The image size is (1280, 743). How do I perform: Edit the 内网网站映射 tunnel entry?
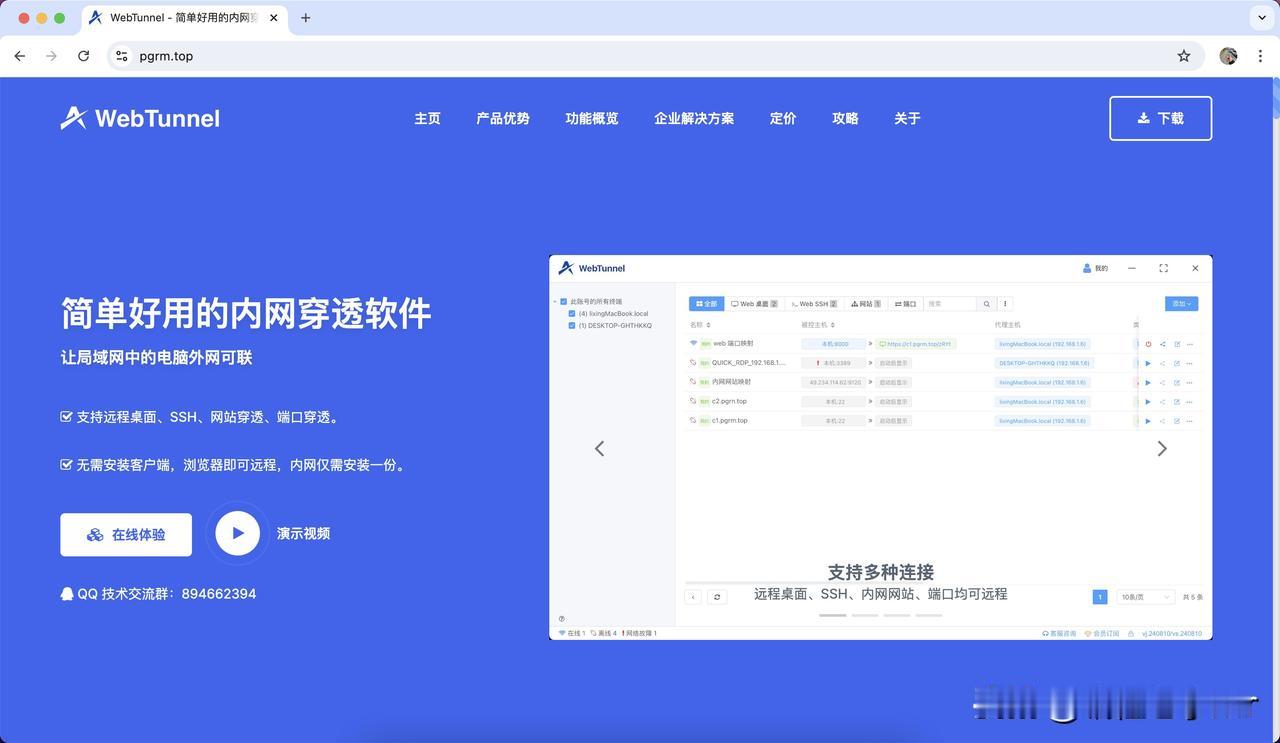[x=1177, y=381]
